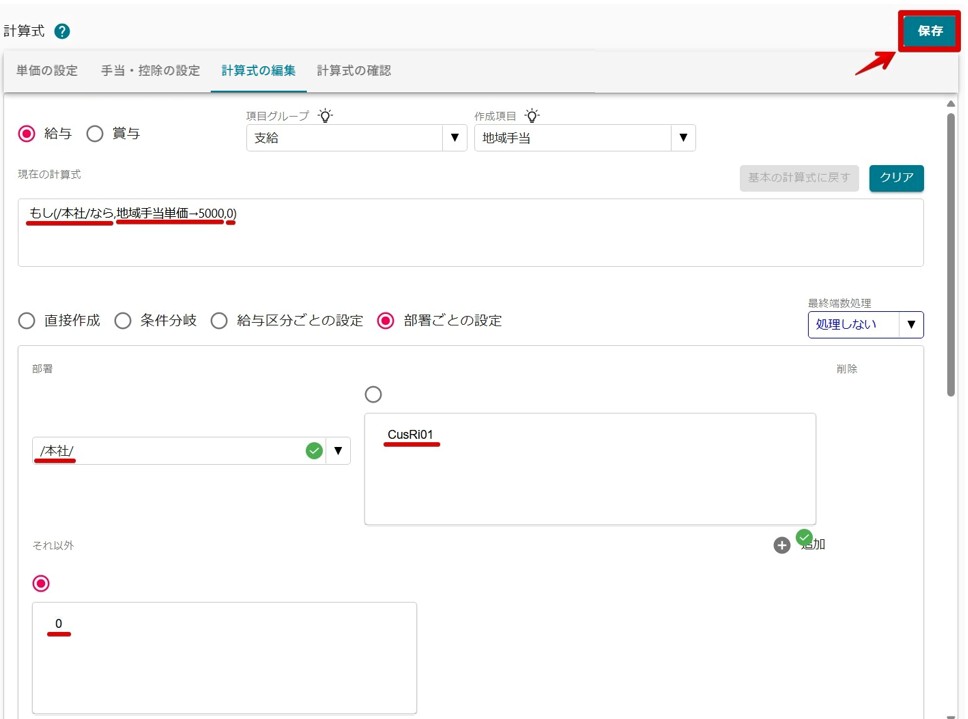Click the 部署 column label
The width and height of the screenshot is (968, 719).
(42, 369)
